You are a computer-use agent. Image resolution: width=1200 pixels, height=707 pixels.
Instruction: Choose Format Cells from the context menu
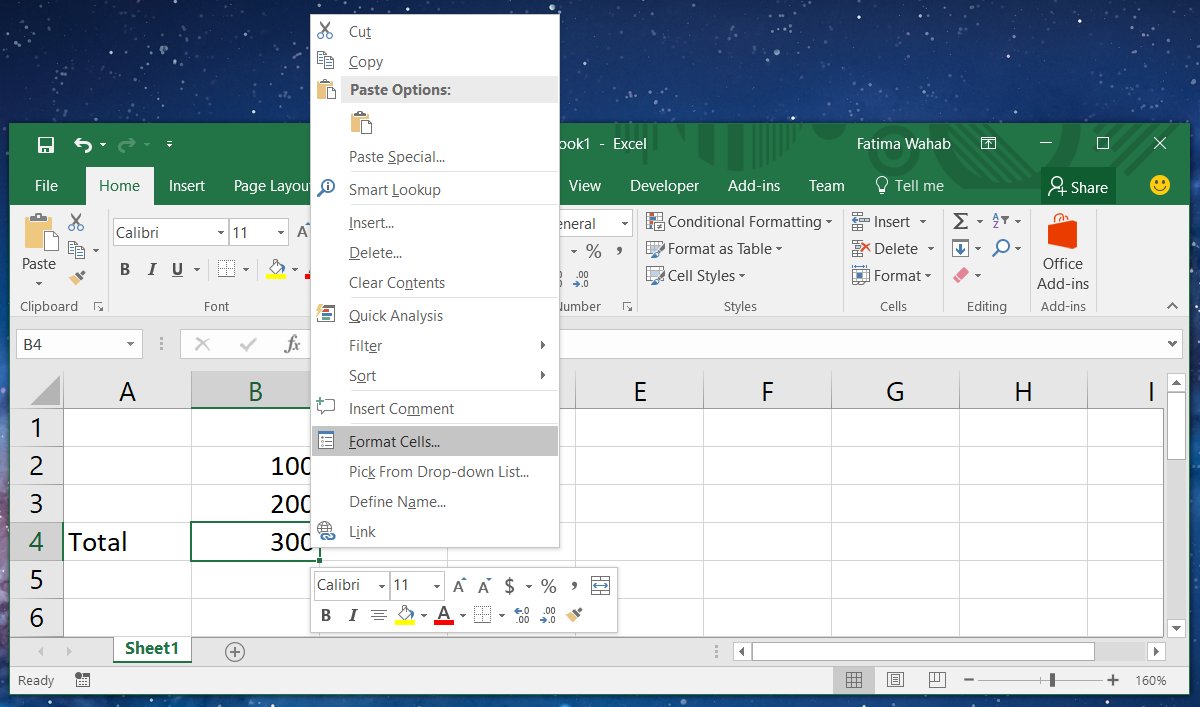(392, 440)
